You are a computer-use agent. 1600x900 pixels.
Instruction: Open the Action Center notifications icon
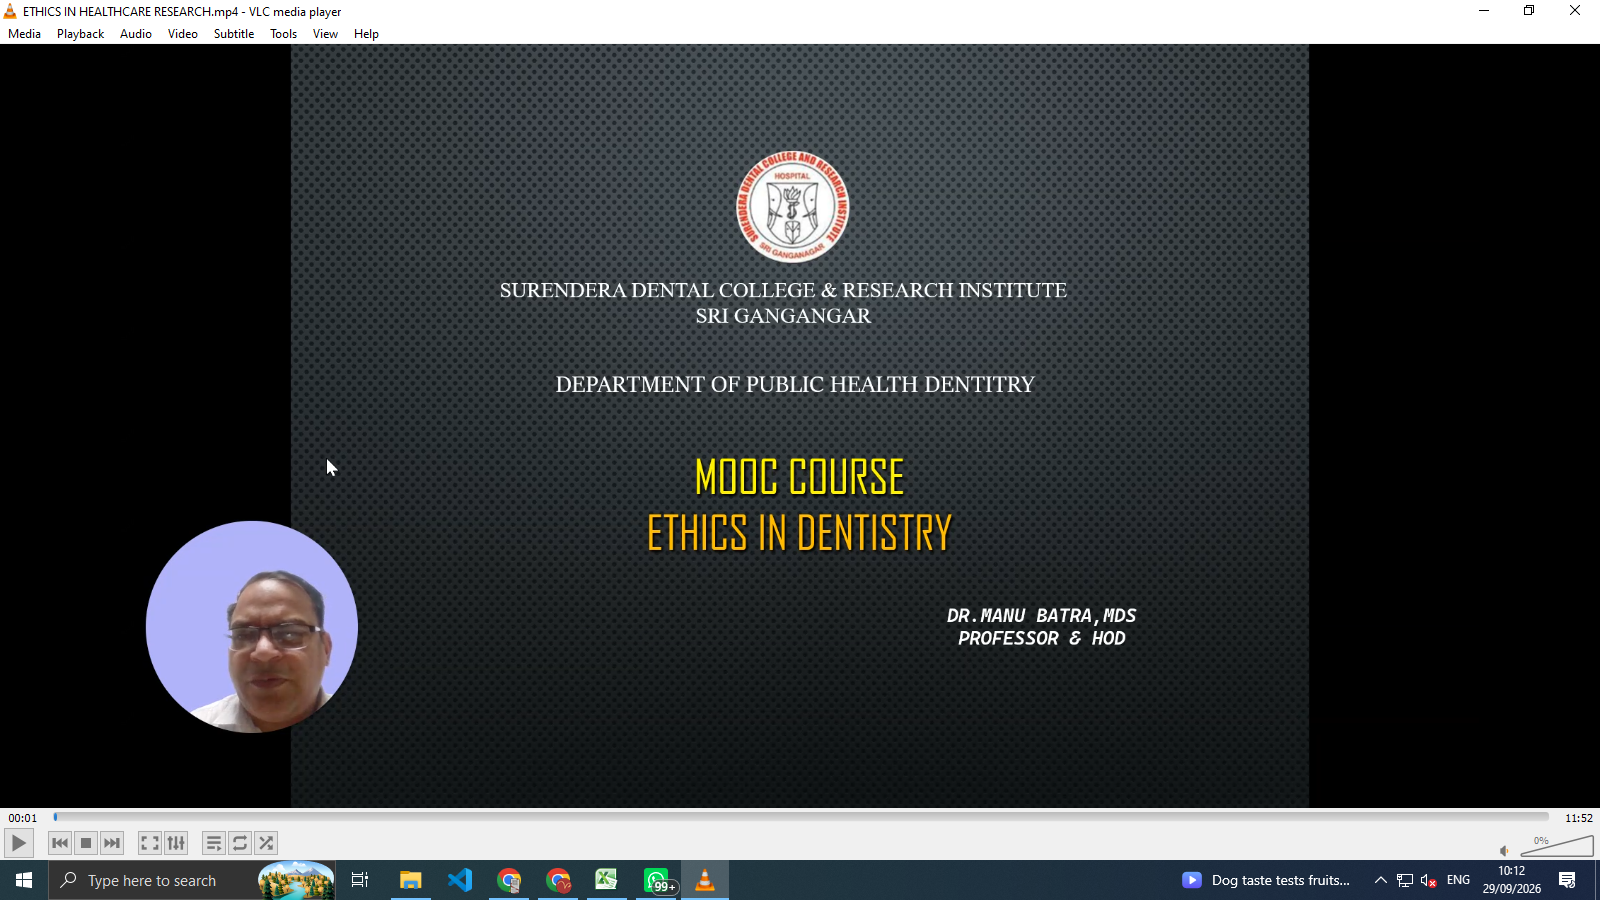pos(1567,880)
